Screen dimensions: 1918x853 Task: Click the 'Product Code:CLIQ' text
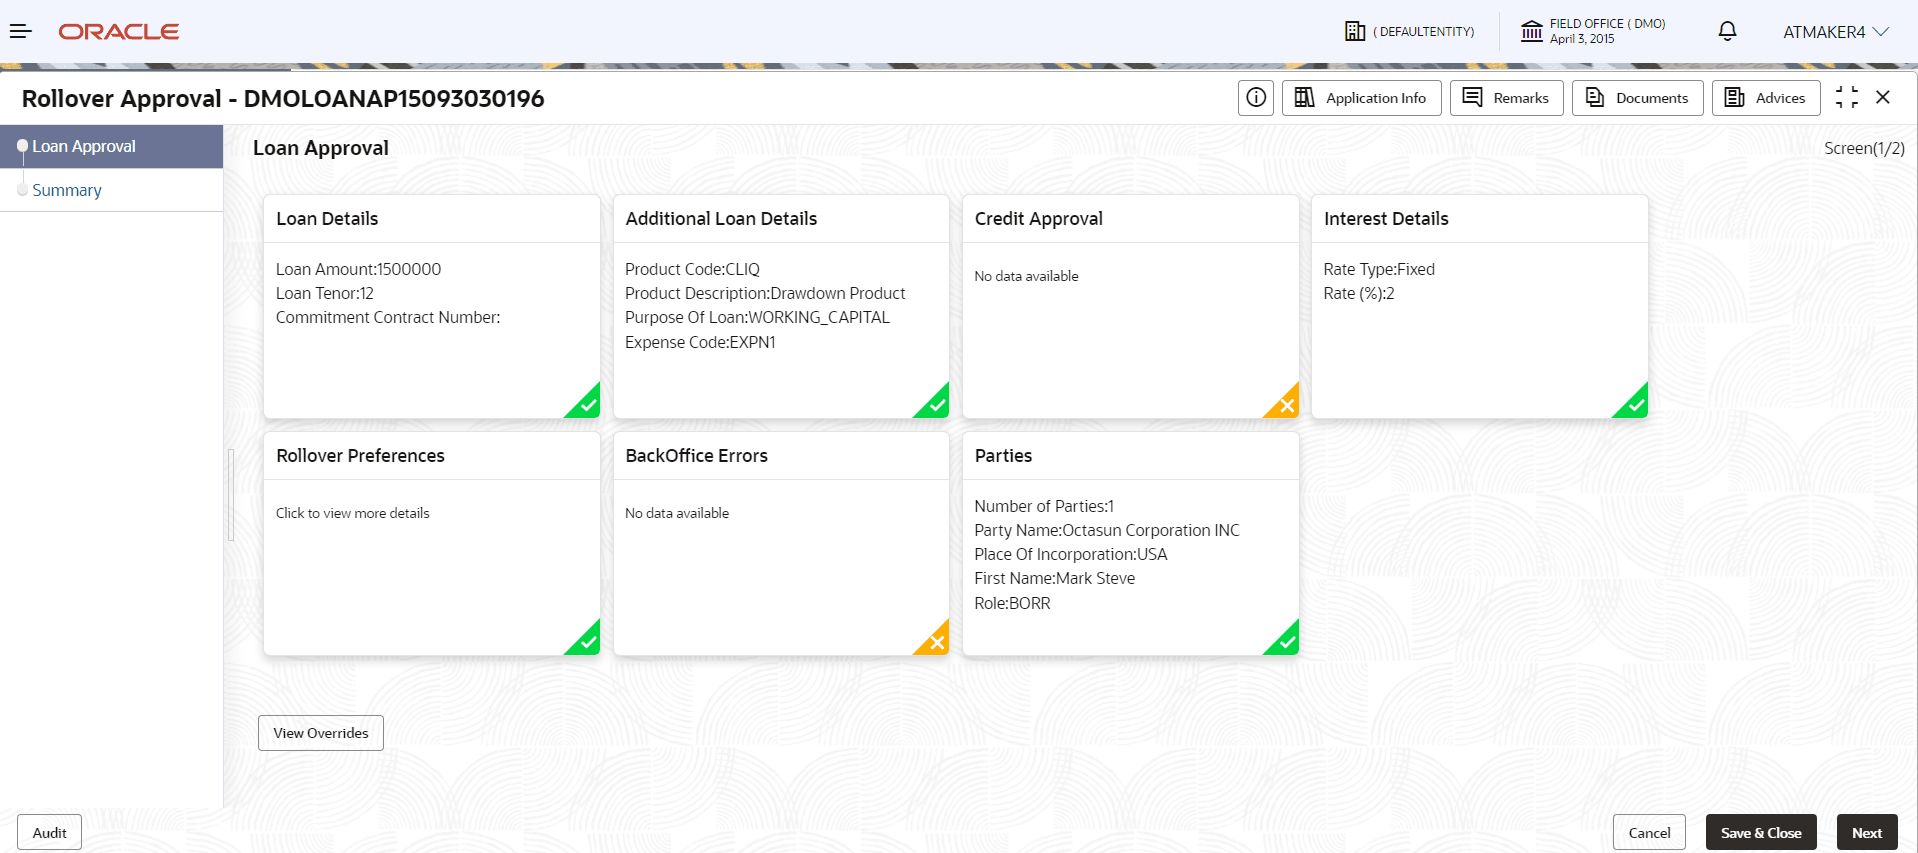pos(692,269)
